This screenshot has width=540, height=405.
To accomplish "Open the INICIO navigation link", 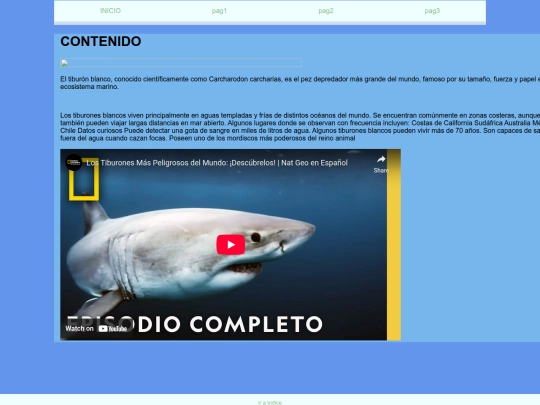I will pos(110,11).
